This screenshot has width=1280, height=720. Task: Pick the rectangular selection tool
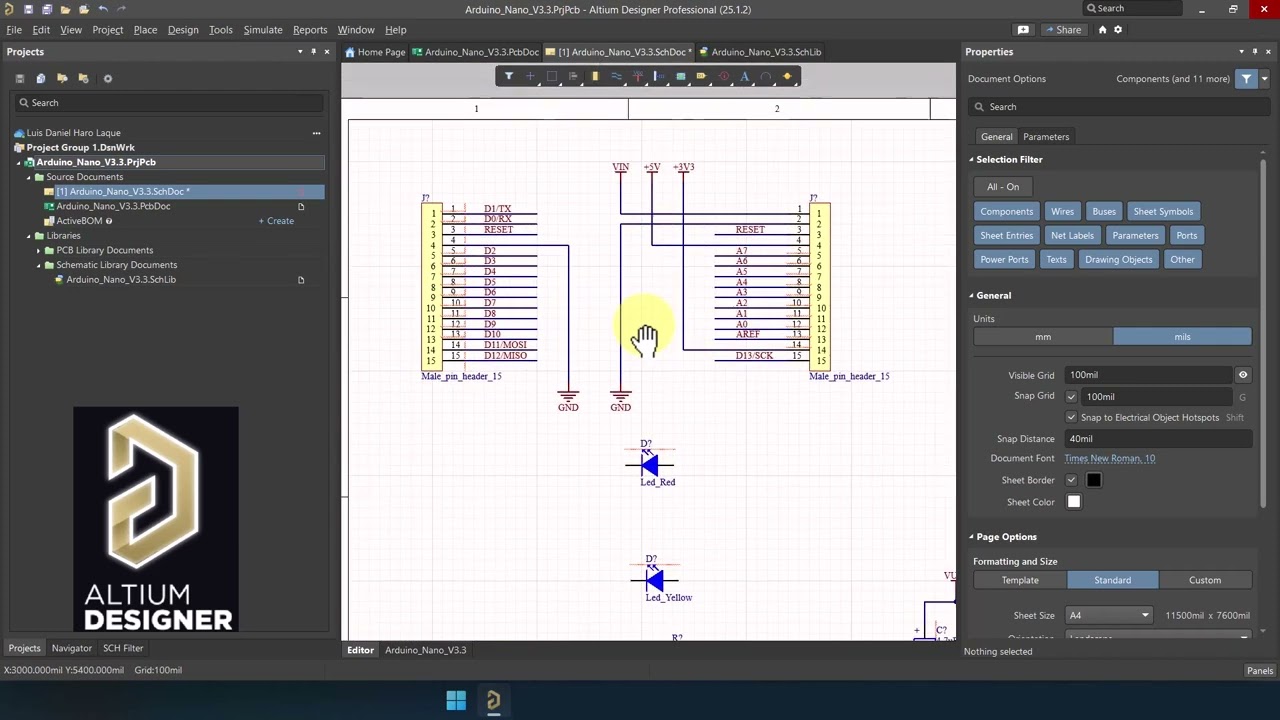(x=552, y=76)
